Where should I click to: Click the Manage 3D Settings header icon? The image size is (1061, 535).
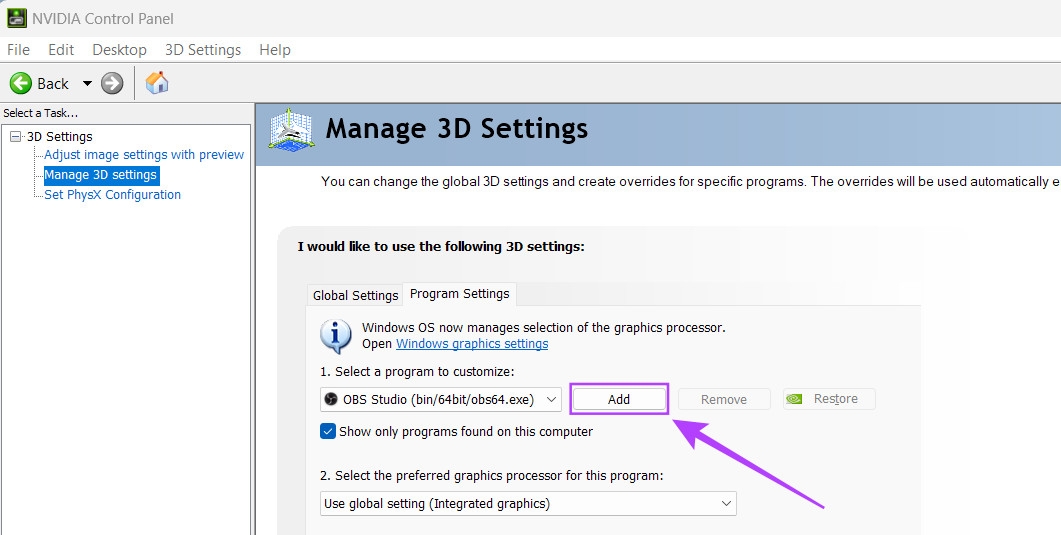tap(290, 129)
